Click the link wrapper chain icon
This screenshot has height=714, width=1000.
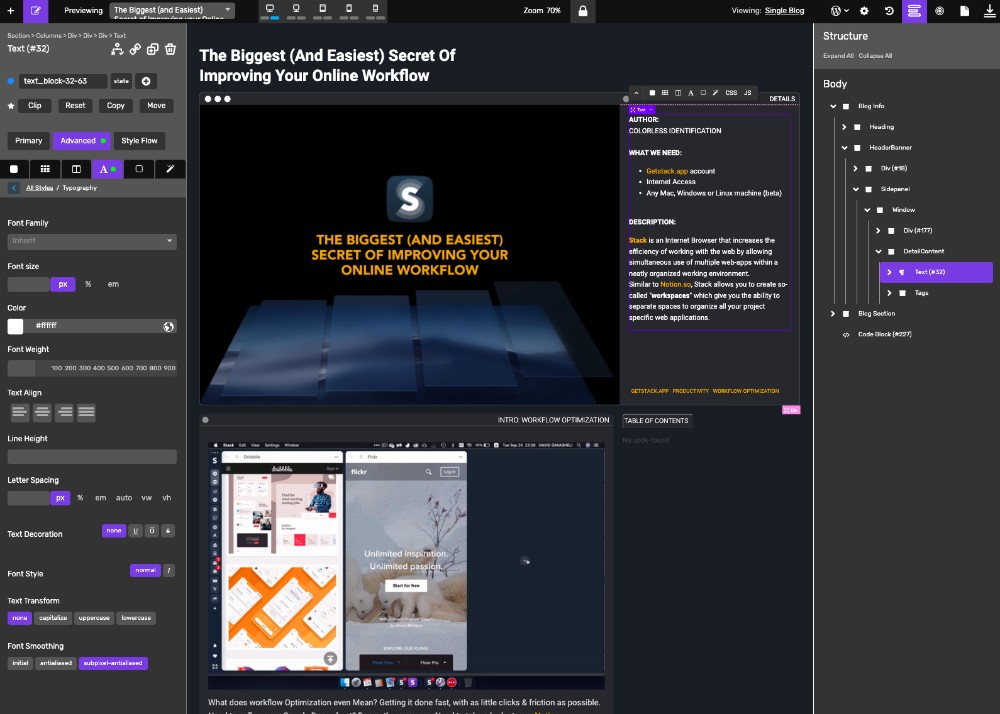pyautogui.click(x=135, y=49)
